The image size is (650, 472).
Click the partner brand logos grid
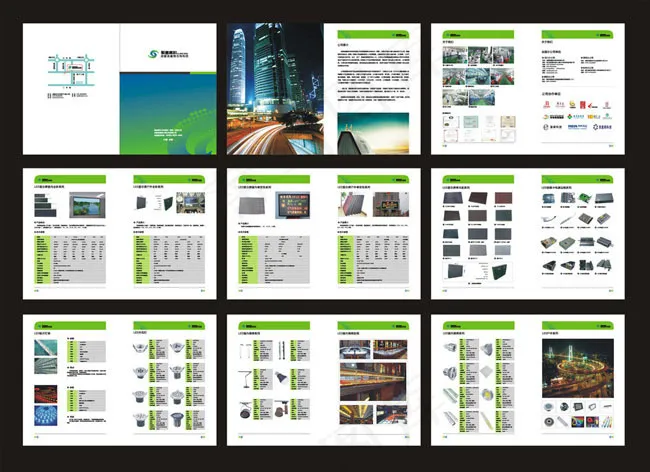pyautogui.click(x=577, y=116)
